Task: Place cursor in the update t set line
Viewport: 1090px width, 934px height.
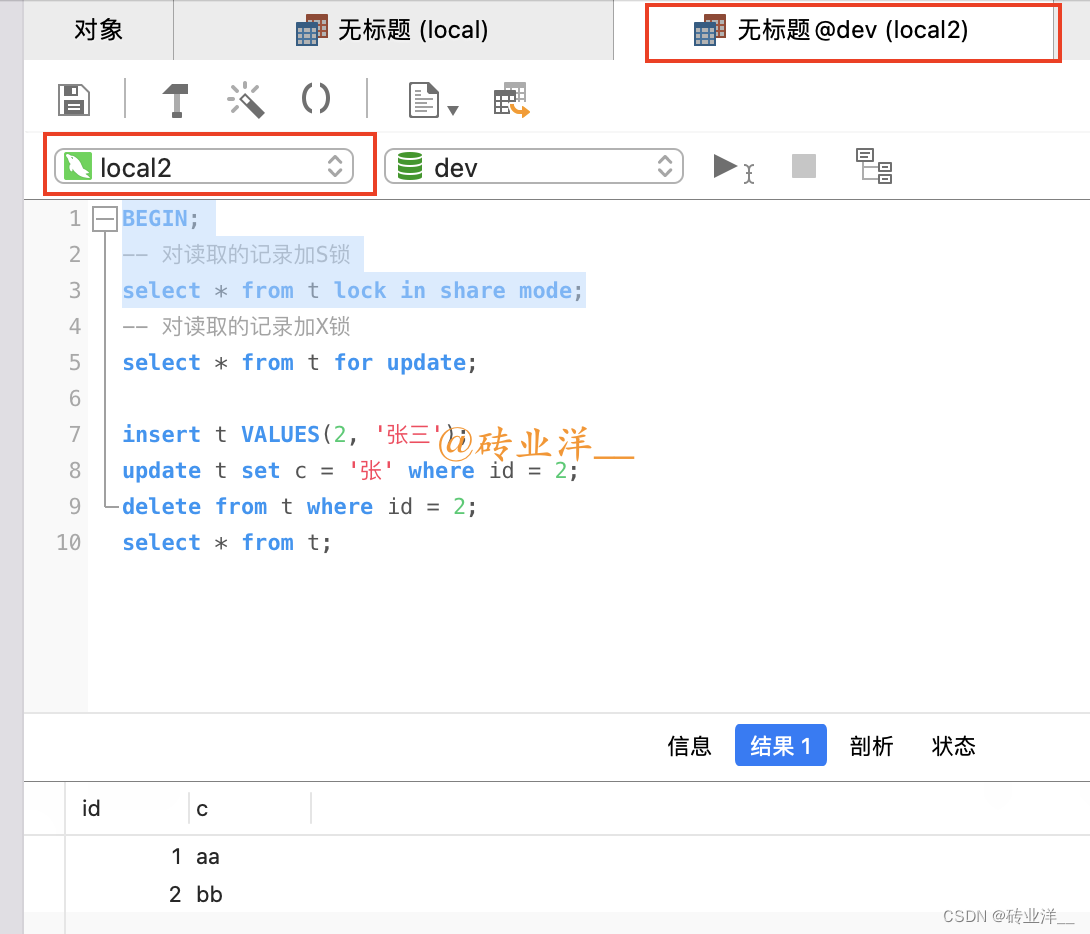Action: pos(350,470)
